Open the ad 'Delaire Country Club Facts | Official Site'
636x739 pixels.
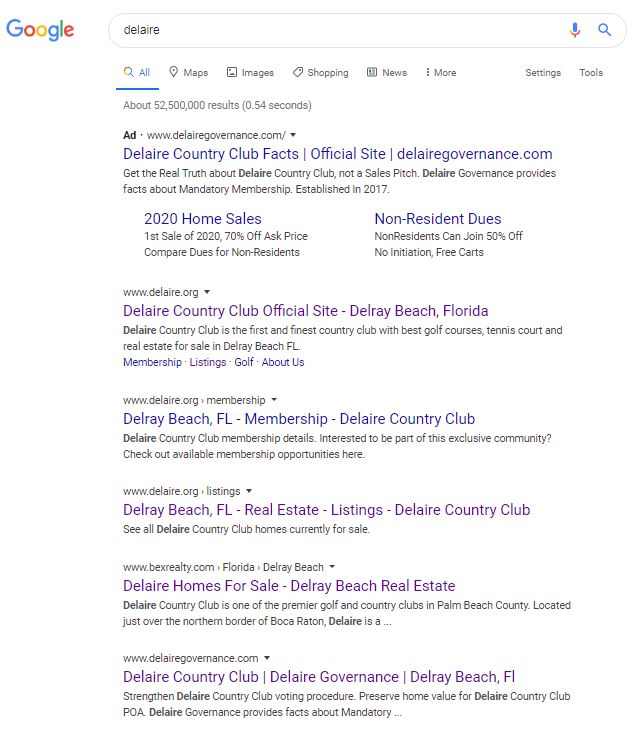click(x=338, y=154)
